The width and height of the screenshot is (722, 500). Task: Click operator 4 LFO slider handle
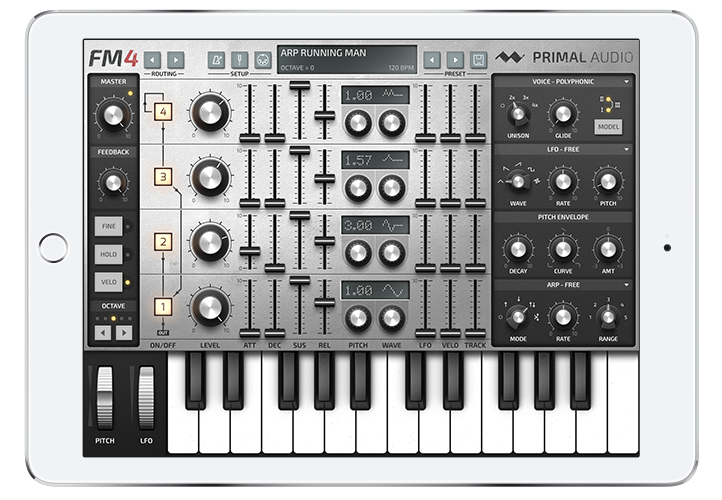(x=425, y=138)
